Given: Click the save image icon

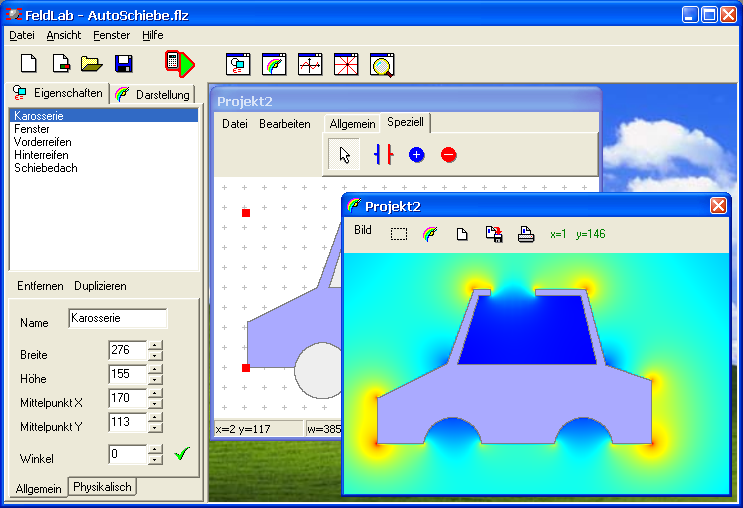Looking at the screenshot, I should pos(494,234).
